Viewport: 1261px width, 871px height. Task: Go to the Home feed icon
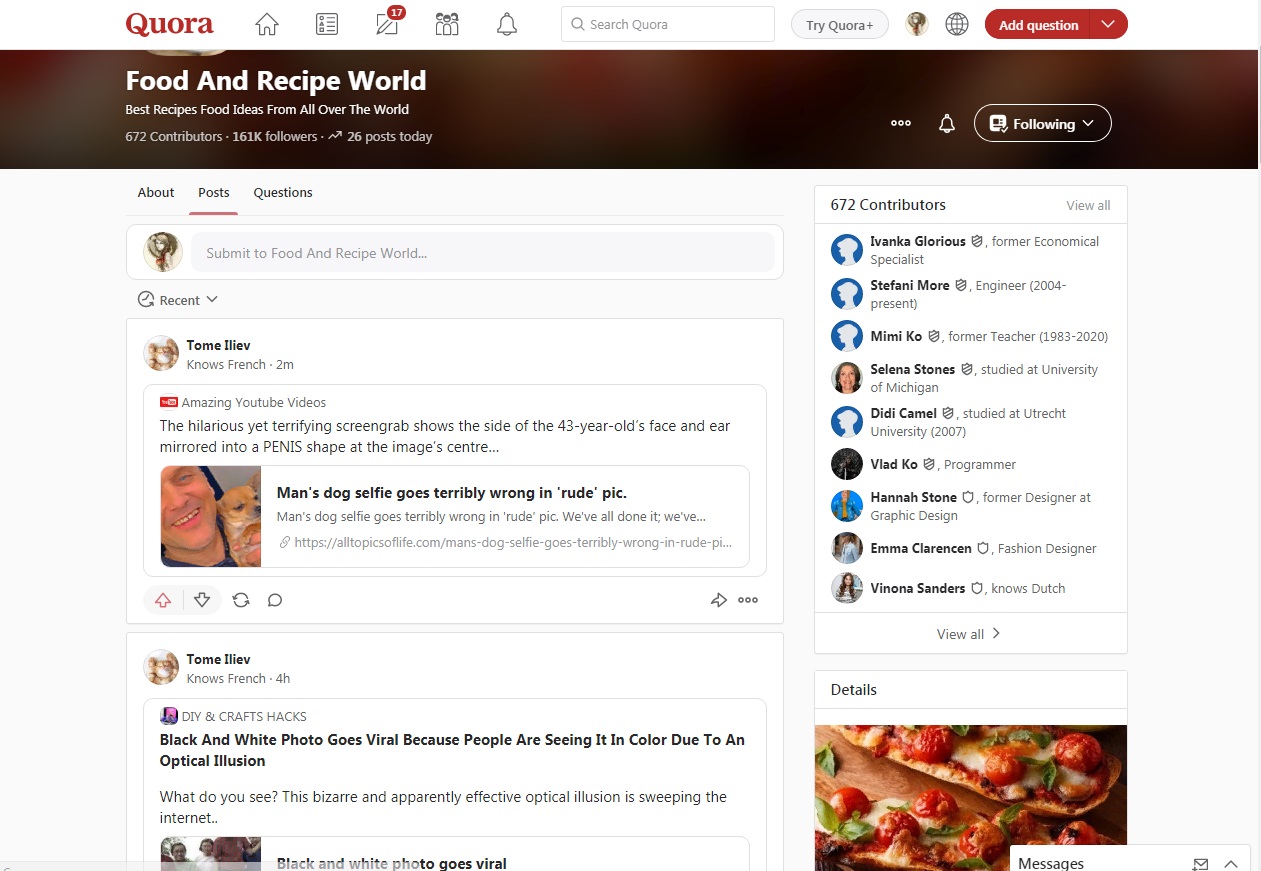click(267, 24)
